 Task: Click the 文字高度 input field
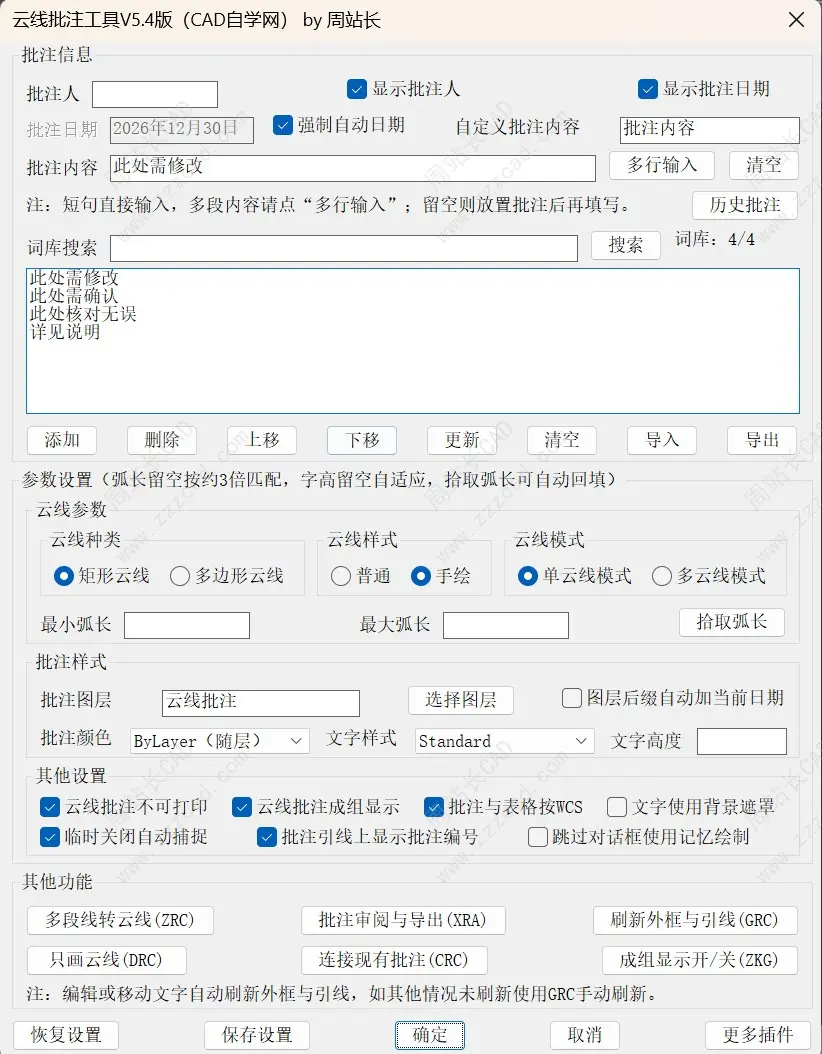pos(742,741)
